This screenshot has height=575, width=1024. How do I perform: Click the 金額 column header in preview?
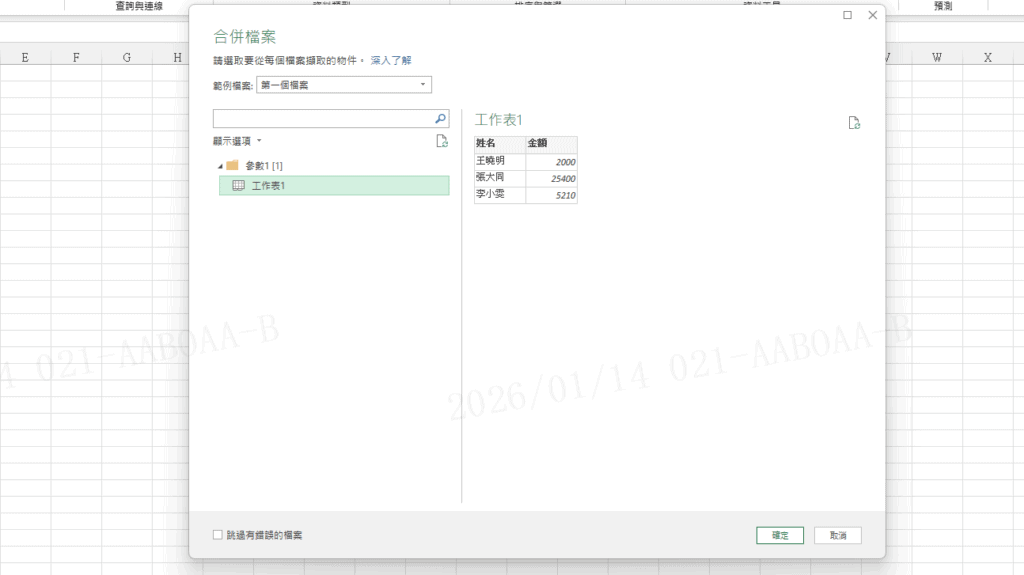[551, 144]
